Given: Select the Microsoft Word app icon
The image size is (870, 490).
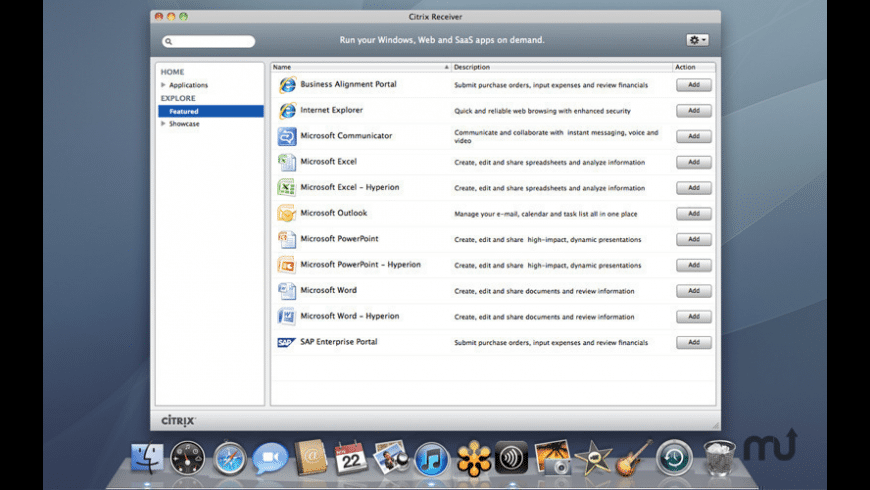Looking at the screenshot, I should 287,291.
